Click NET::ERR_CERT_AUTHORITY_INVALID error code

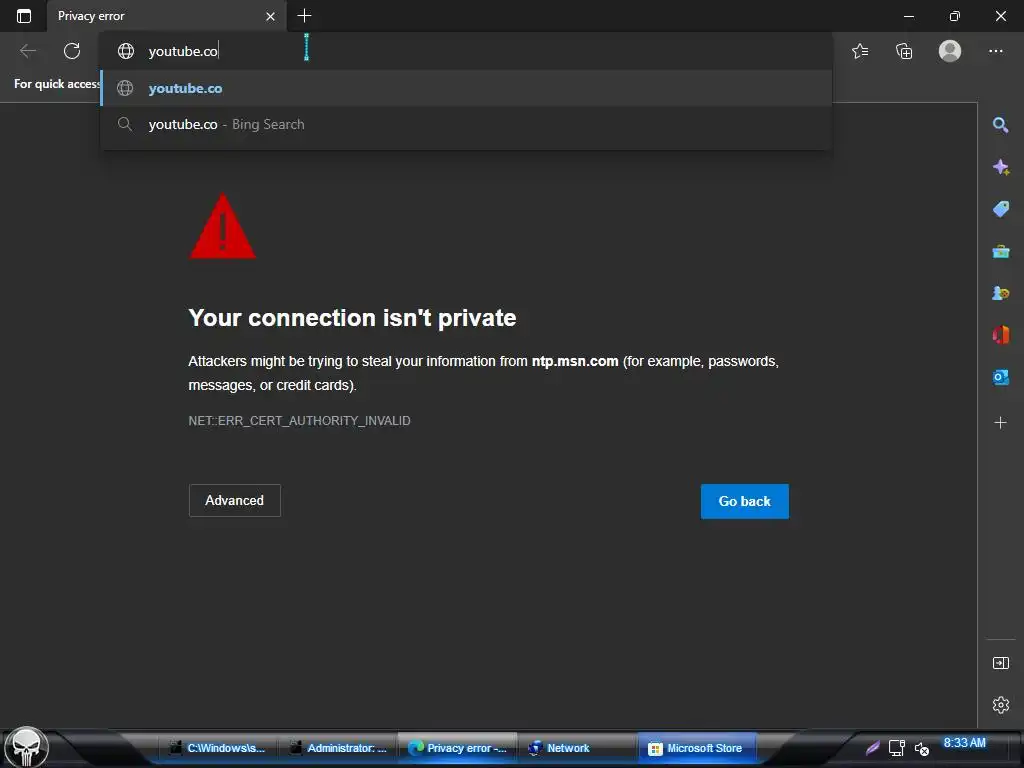coord(299,421)
